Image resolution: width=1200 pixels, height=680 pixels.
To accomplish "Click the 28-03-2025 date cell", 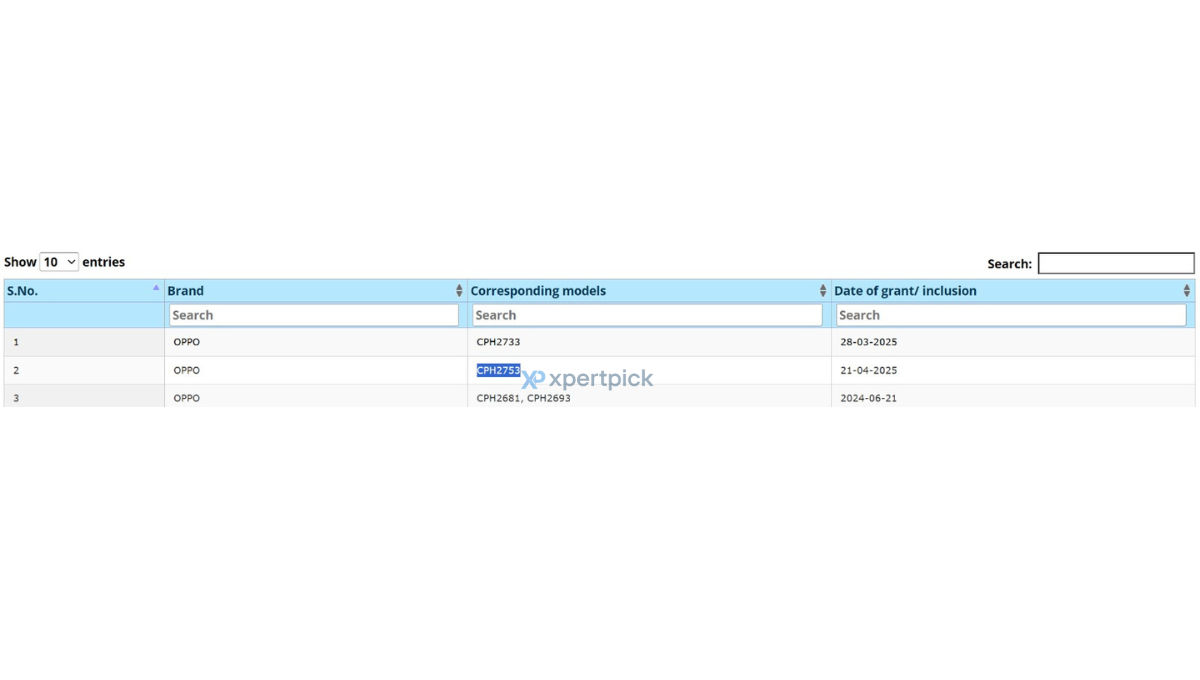I will click(x=869, y=342).
